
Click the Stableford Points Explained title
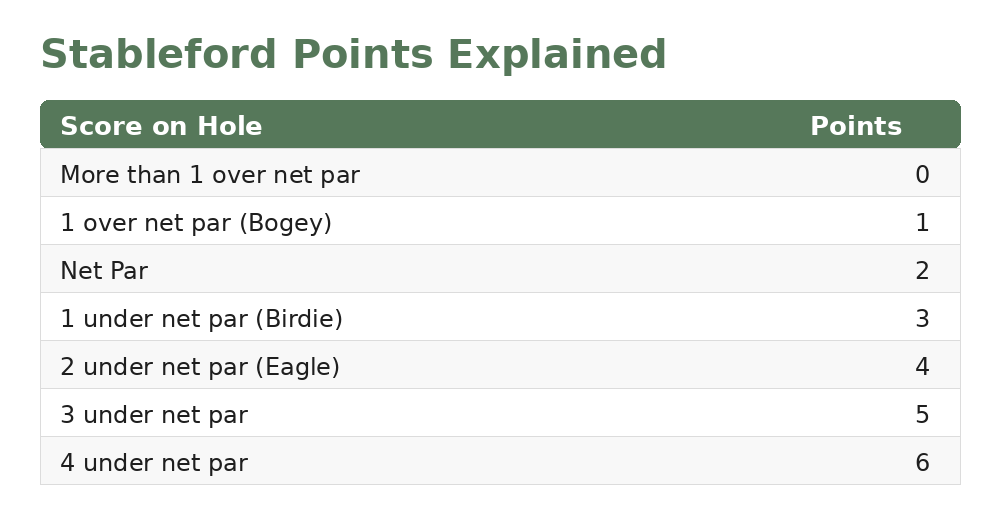point(353,54)
